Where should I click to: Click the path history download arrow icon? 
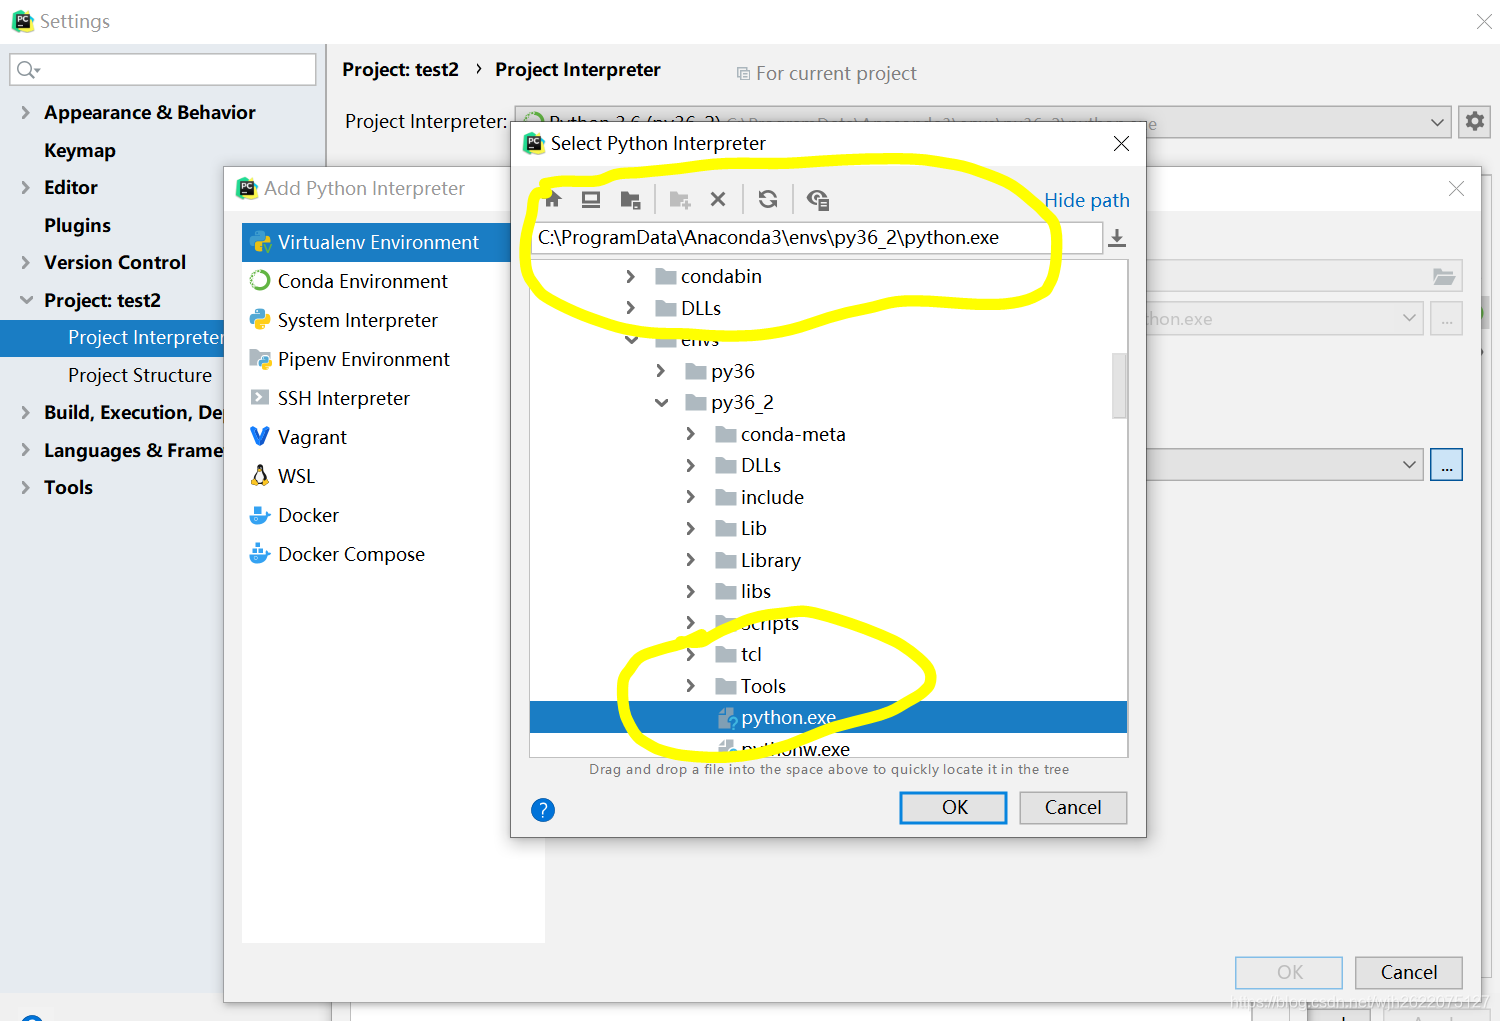[1117, 238]
